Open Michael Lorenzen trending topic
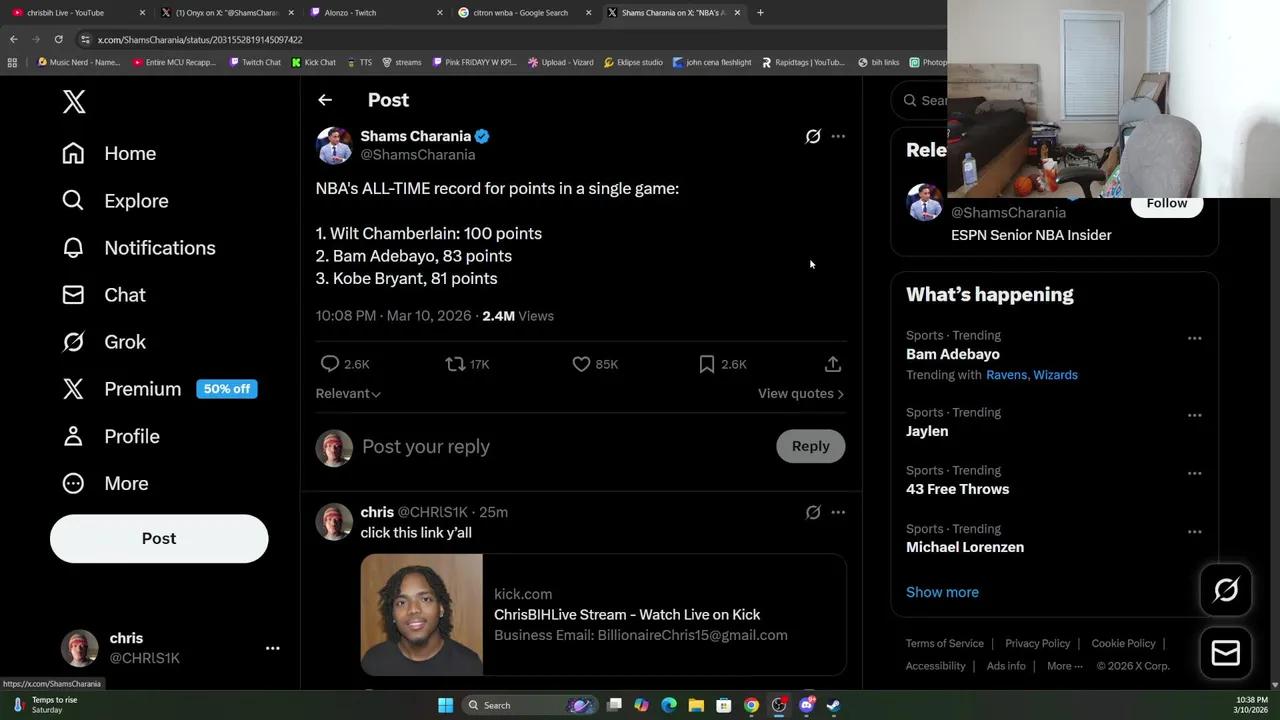Viewport: 1280px width, 720px height. [x=965, y=547]
